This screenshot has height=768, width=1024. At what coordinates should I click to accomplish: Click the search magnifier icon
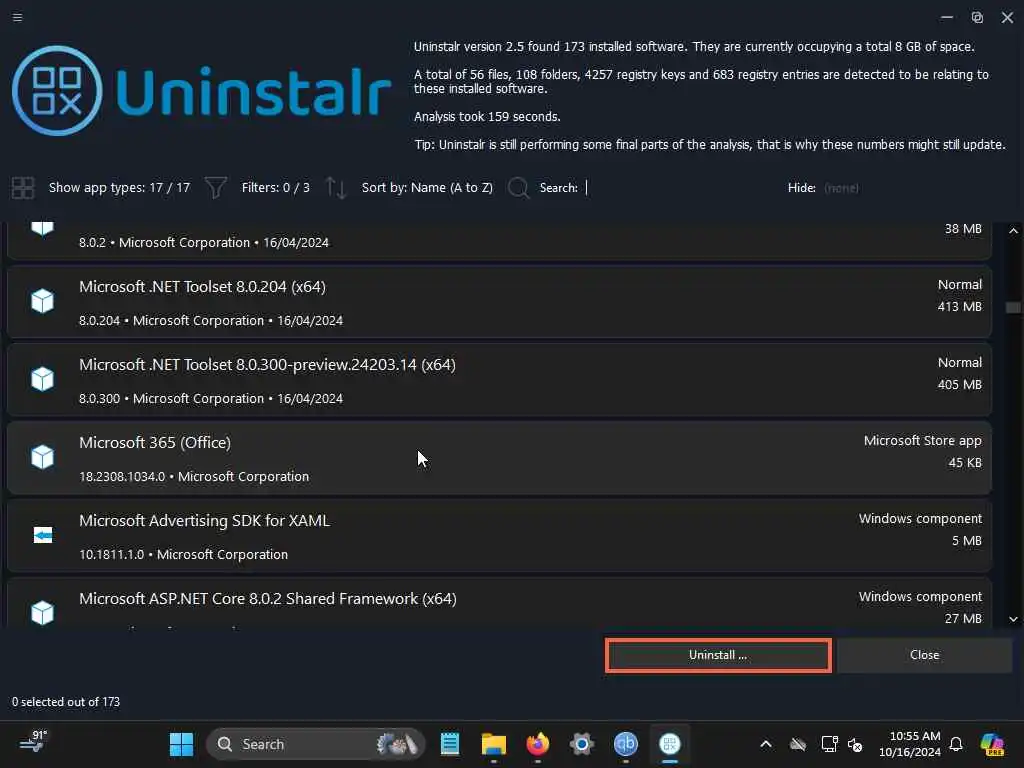click(519, 188)
